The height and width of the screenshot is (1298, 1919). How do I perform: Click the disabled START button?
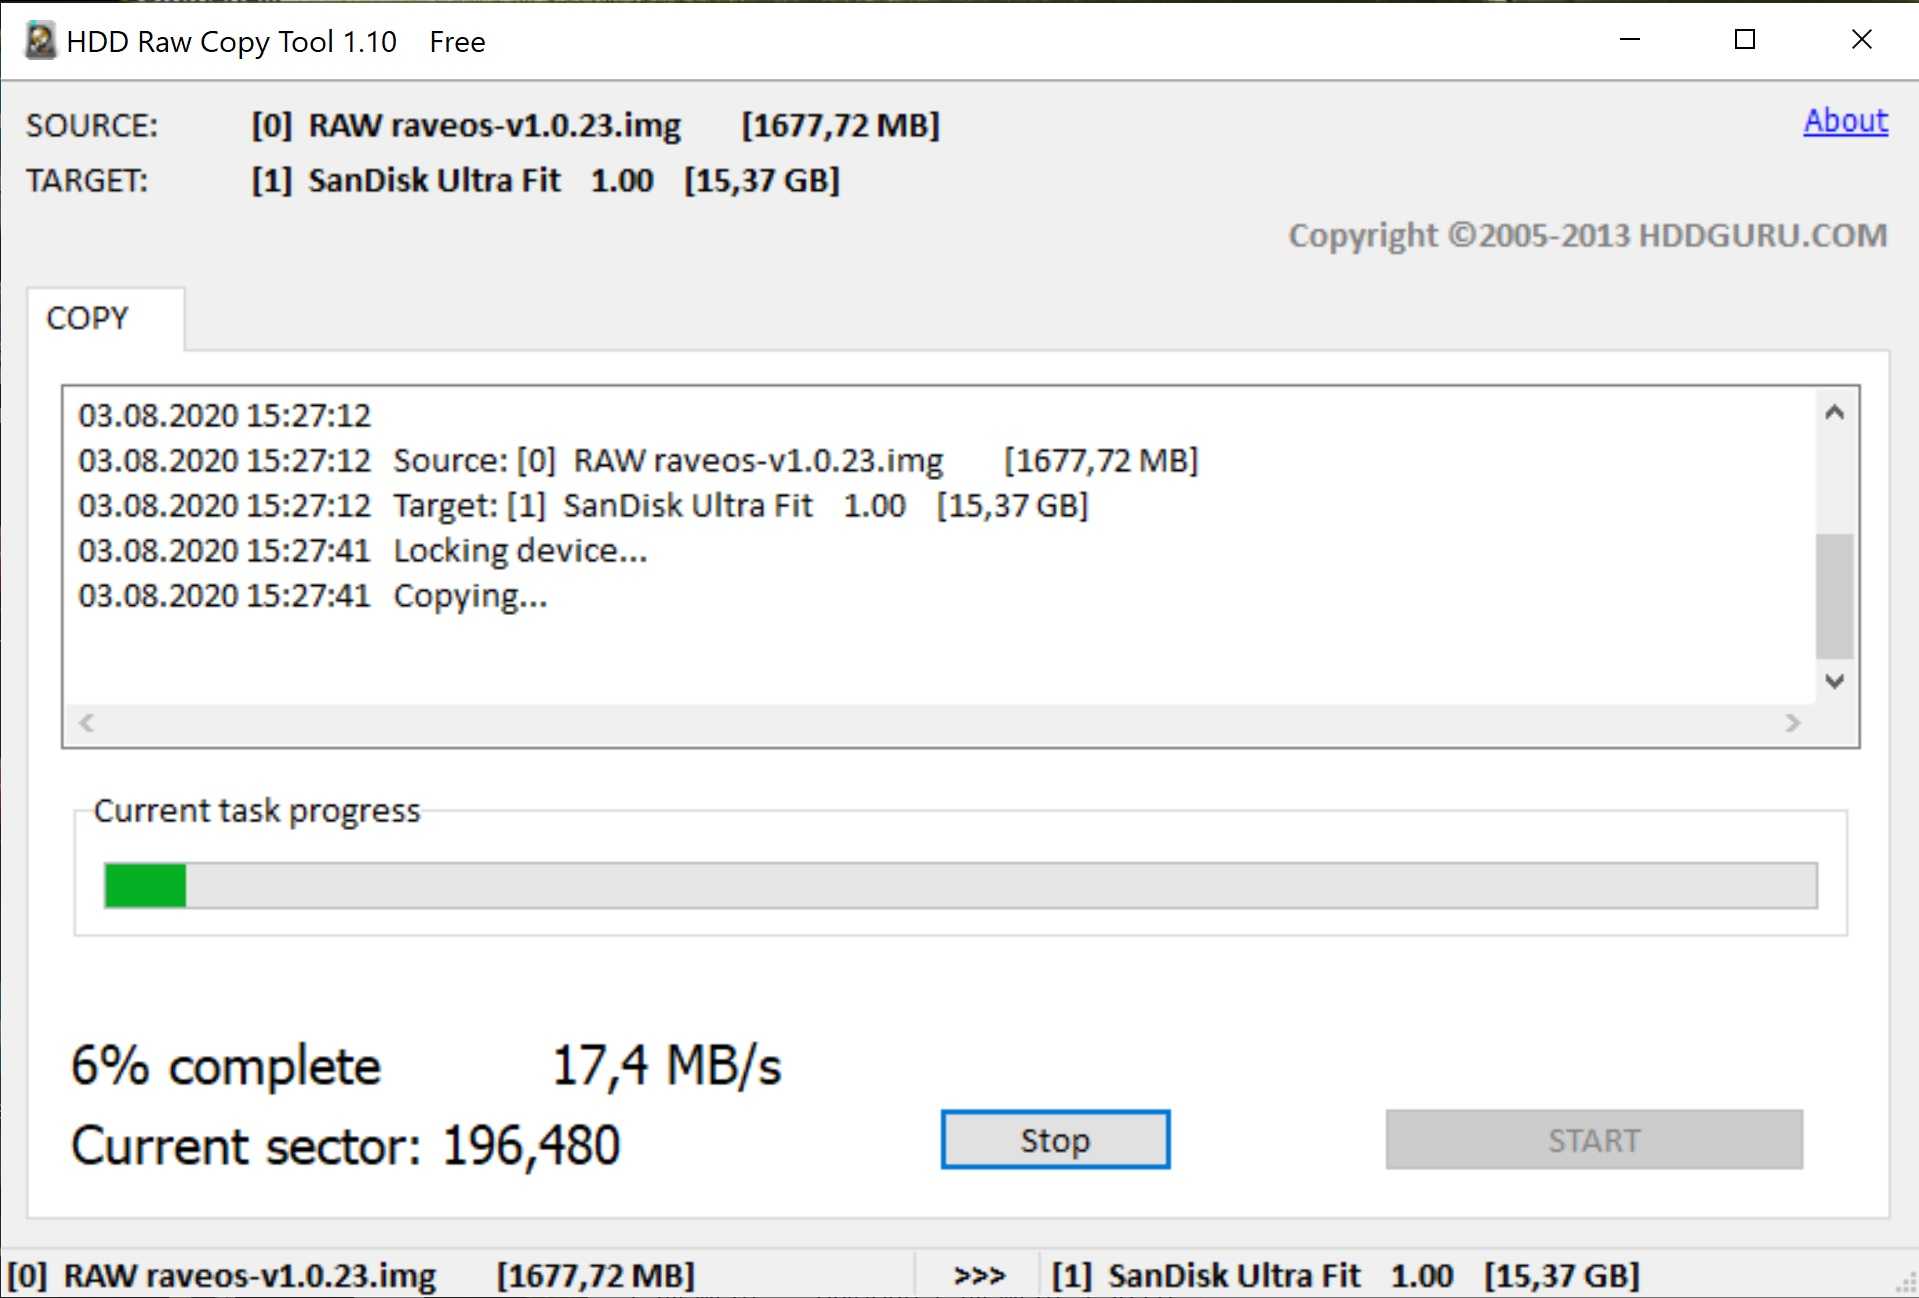(x=1593, y=1140)
